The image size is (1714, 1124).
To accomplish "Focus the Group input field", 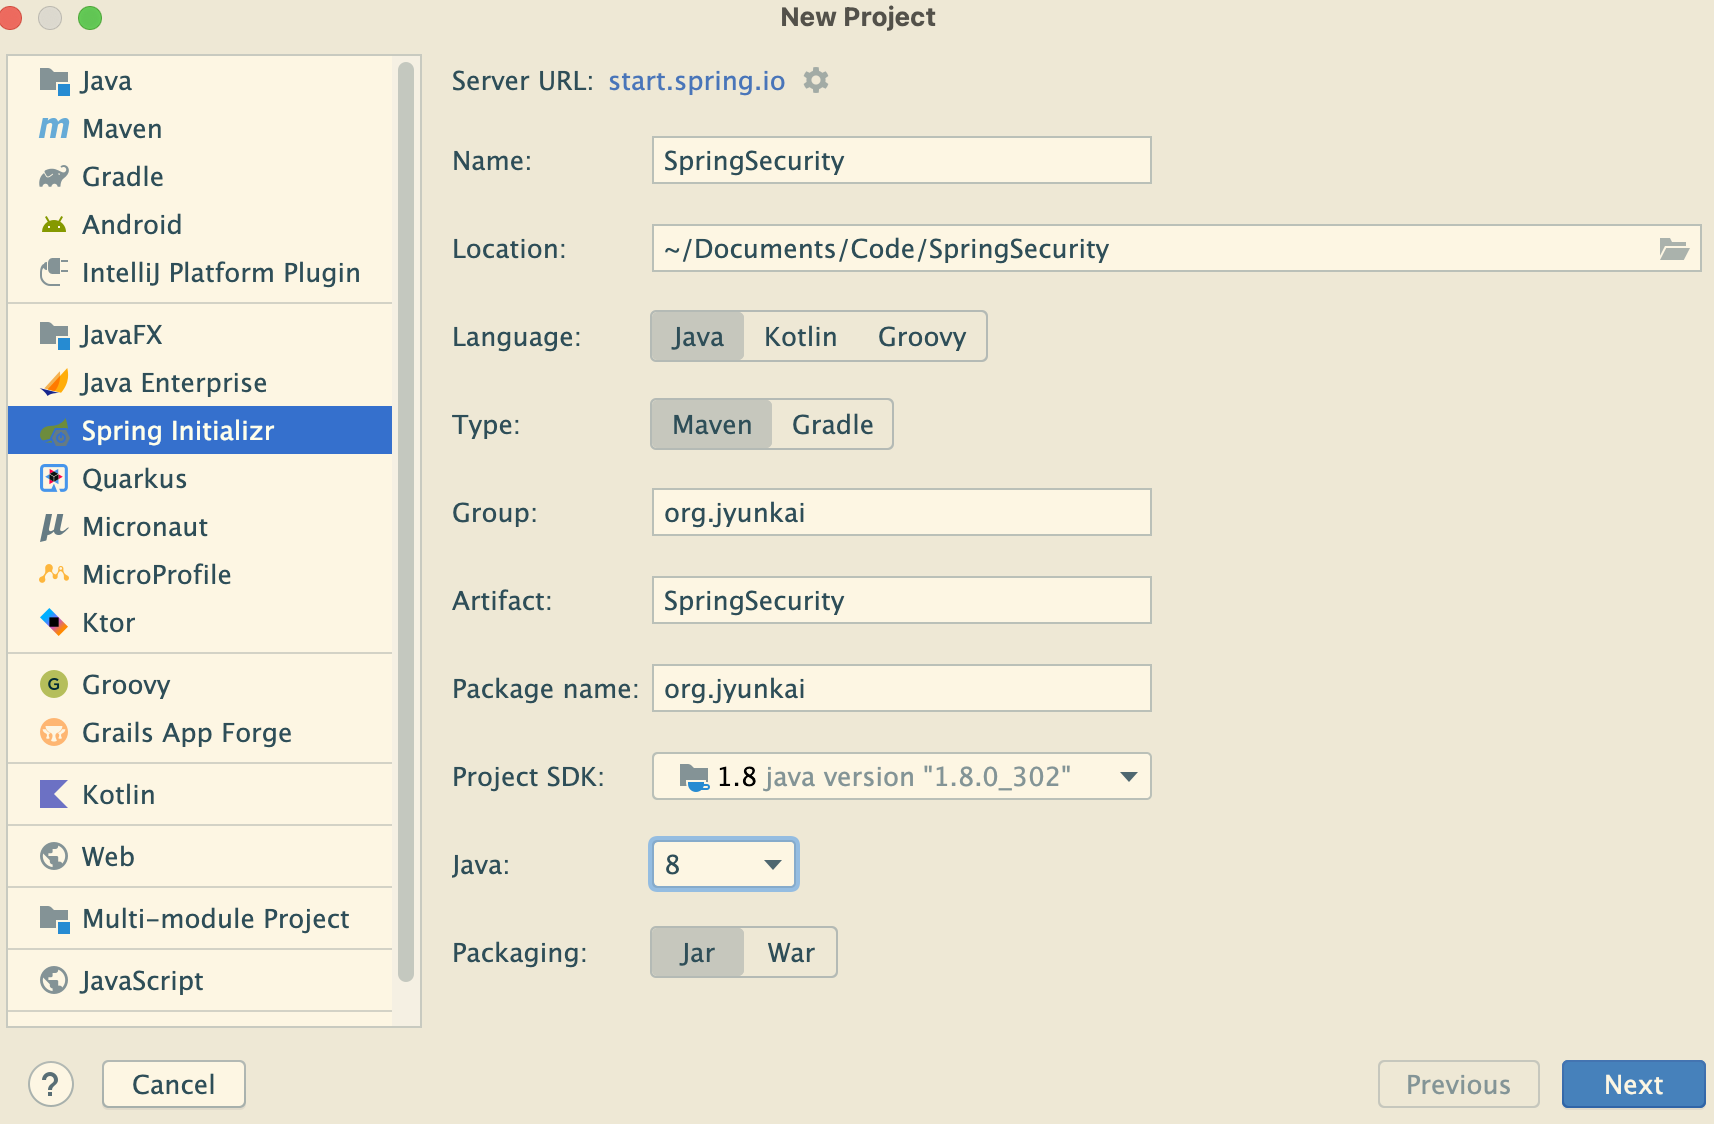I will tap(901, 512).
